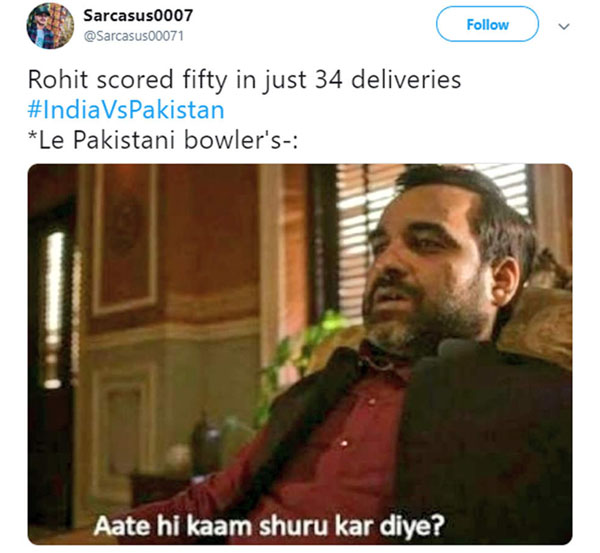Click '34 deliveries' in the tweet
The height and width of the screenshot is (553, 600).
(x=388, y=80)
